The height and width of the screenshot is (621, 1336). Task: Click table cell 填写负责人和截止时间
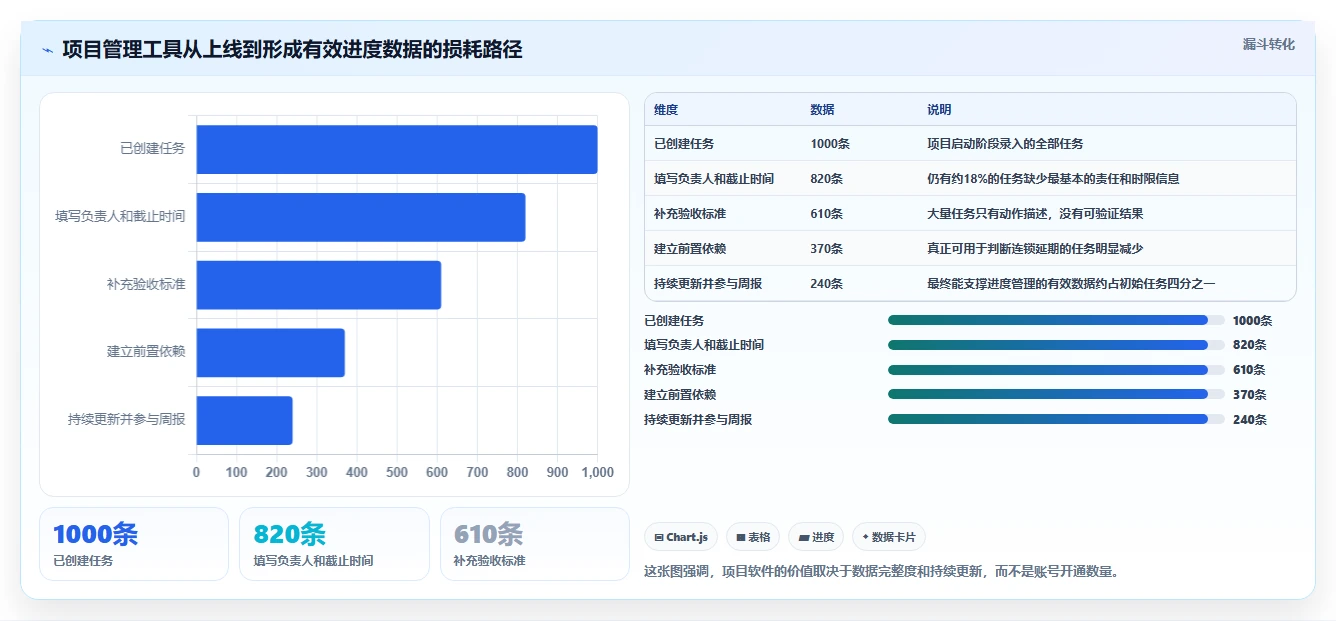pos(714,179)
